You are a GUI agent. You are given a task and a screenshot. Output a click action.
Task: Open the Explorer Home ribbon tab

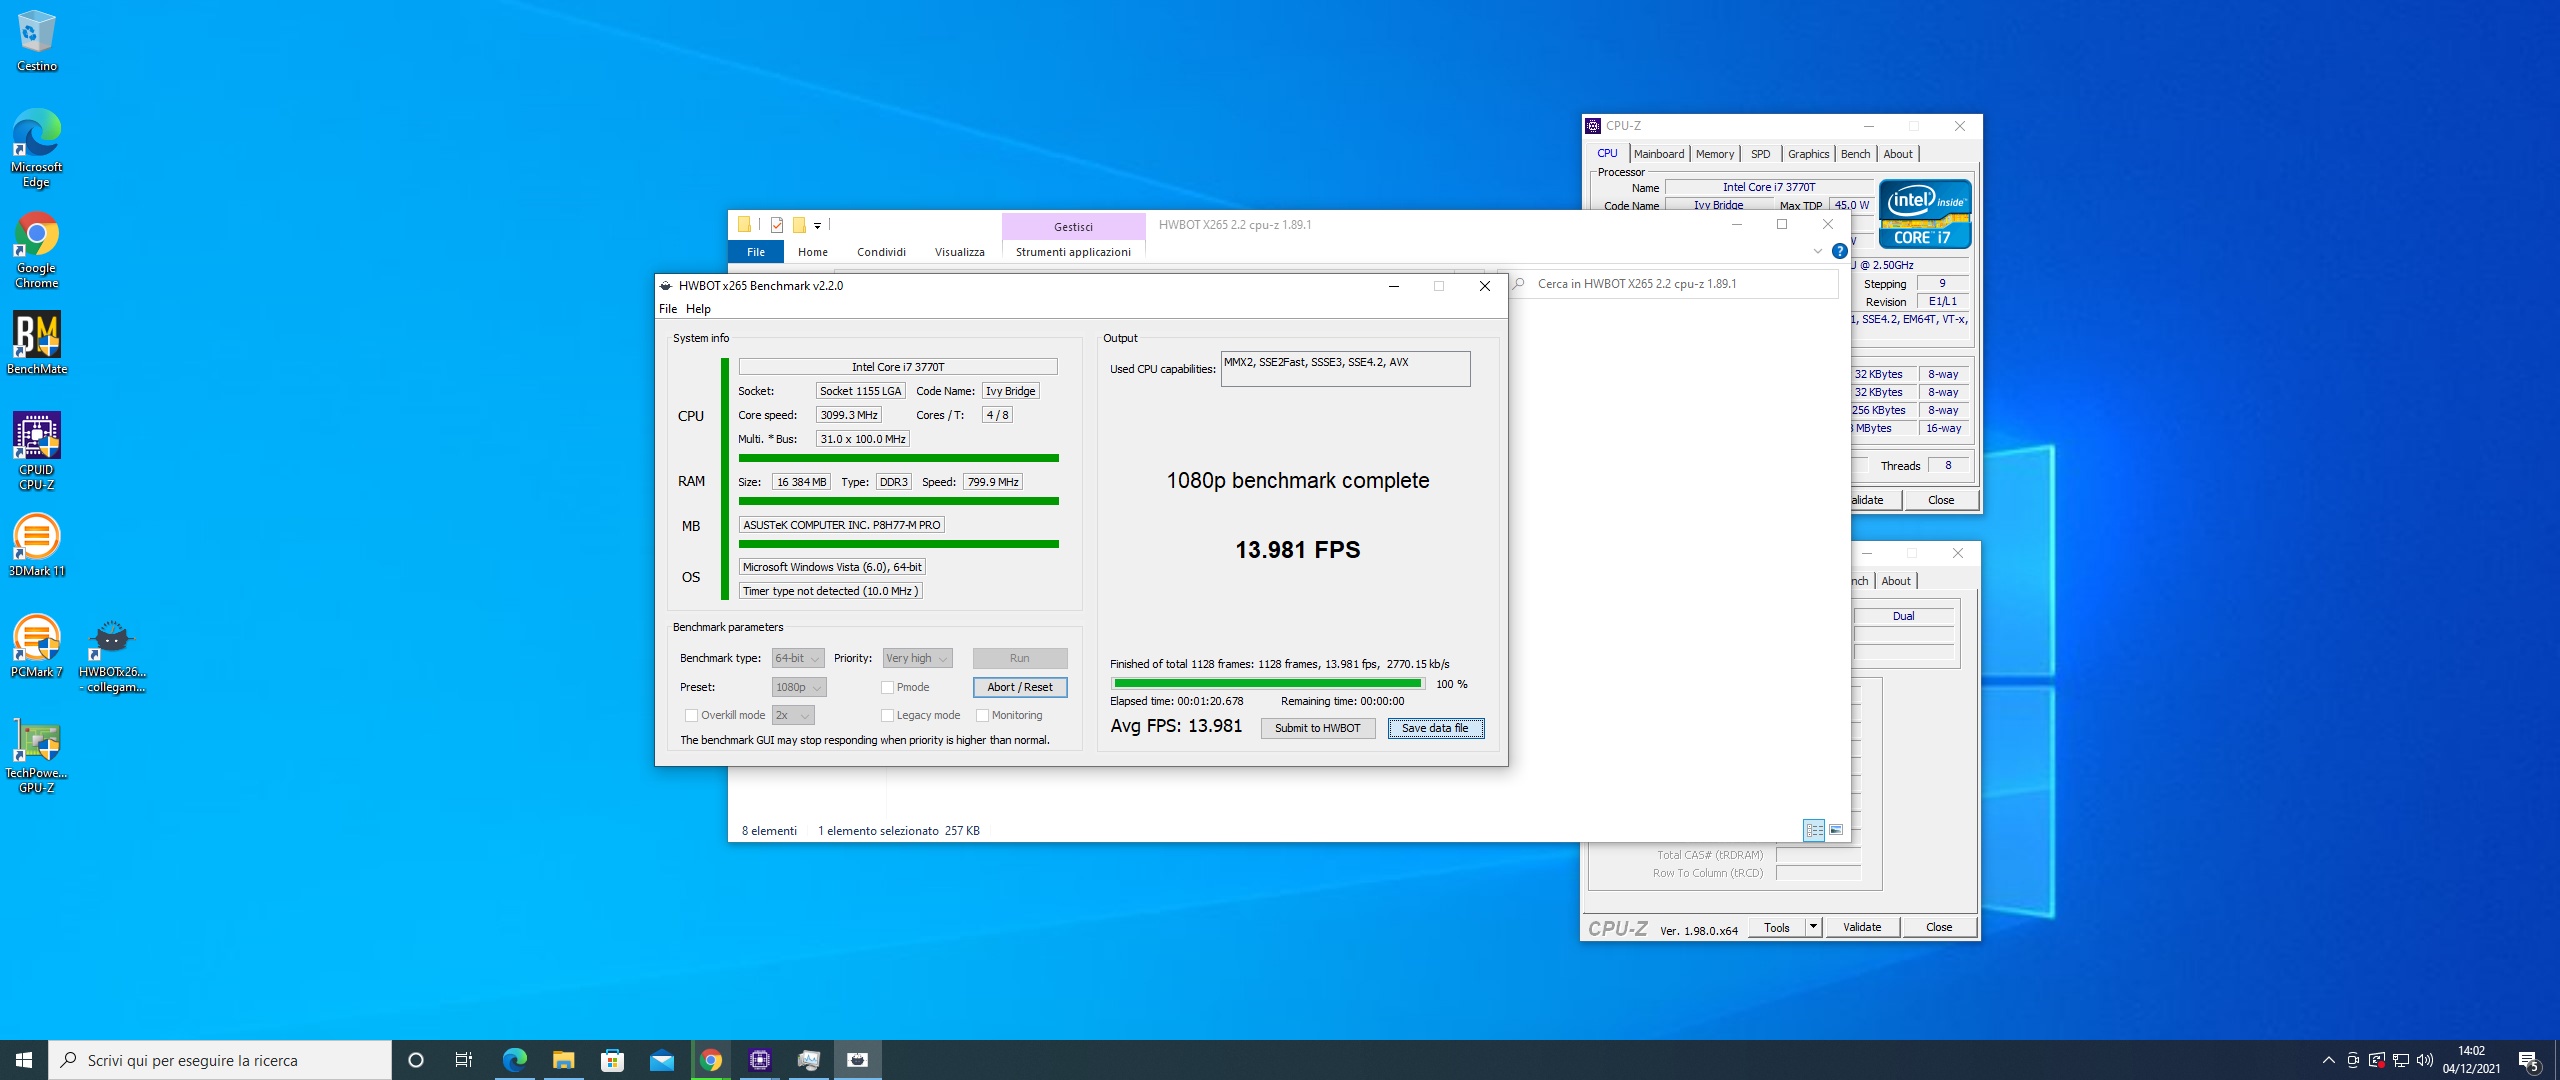tap(812, 252)
